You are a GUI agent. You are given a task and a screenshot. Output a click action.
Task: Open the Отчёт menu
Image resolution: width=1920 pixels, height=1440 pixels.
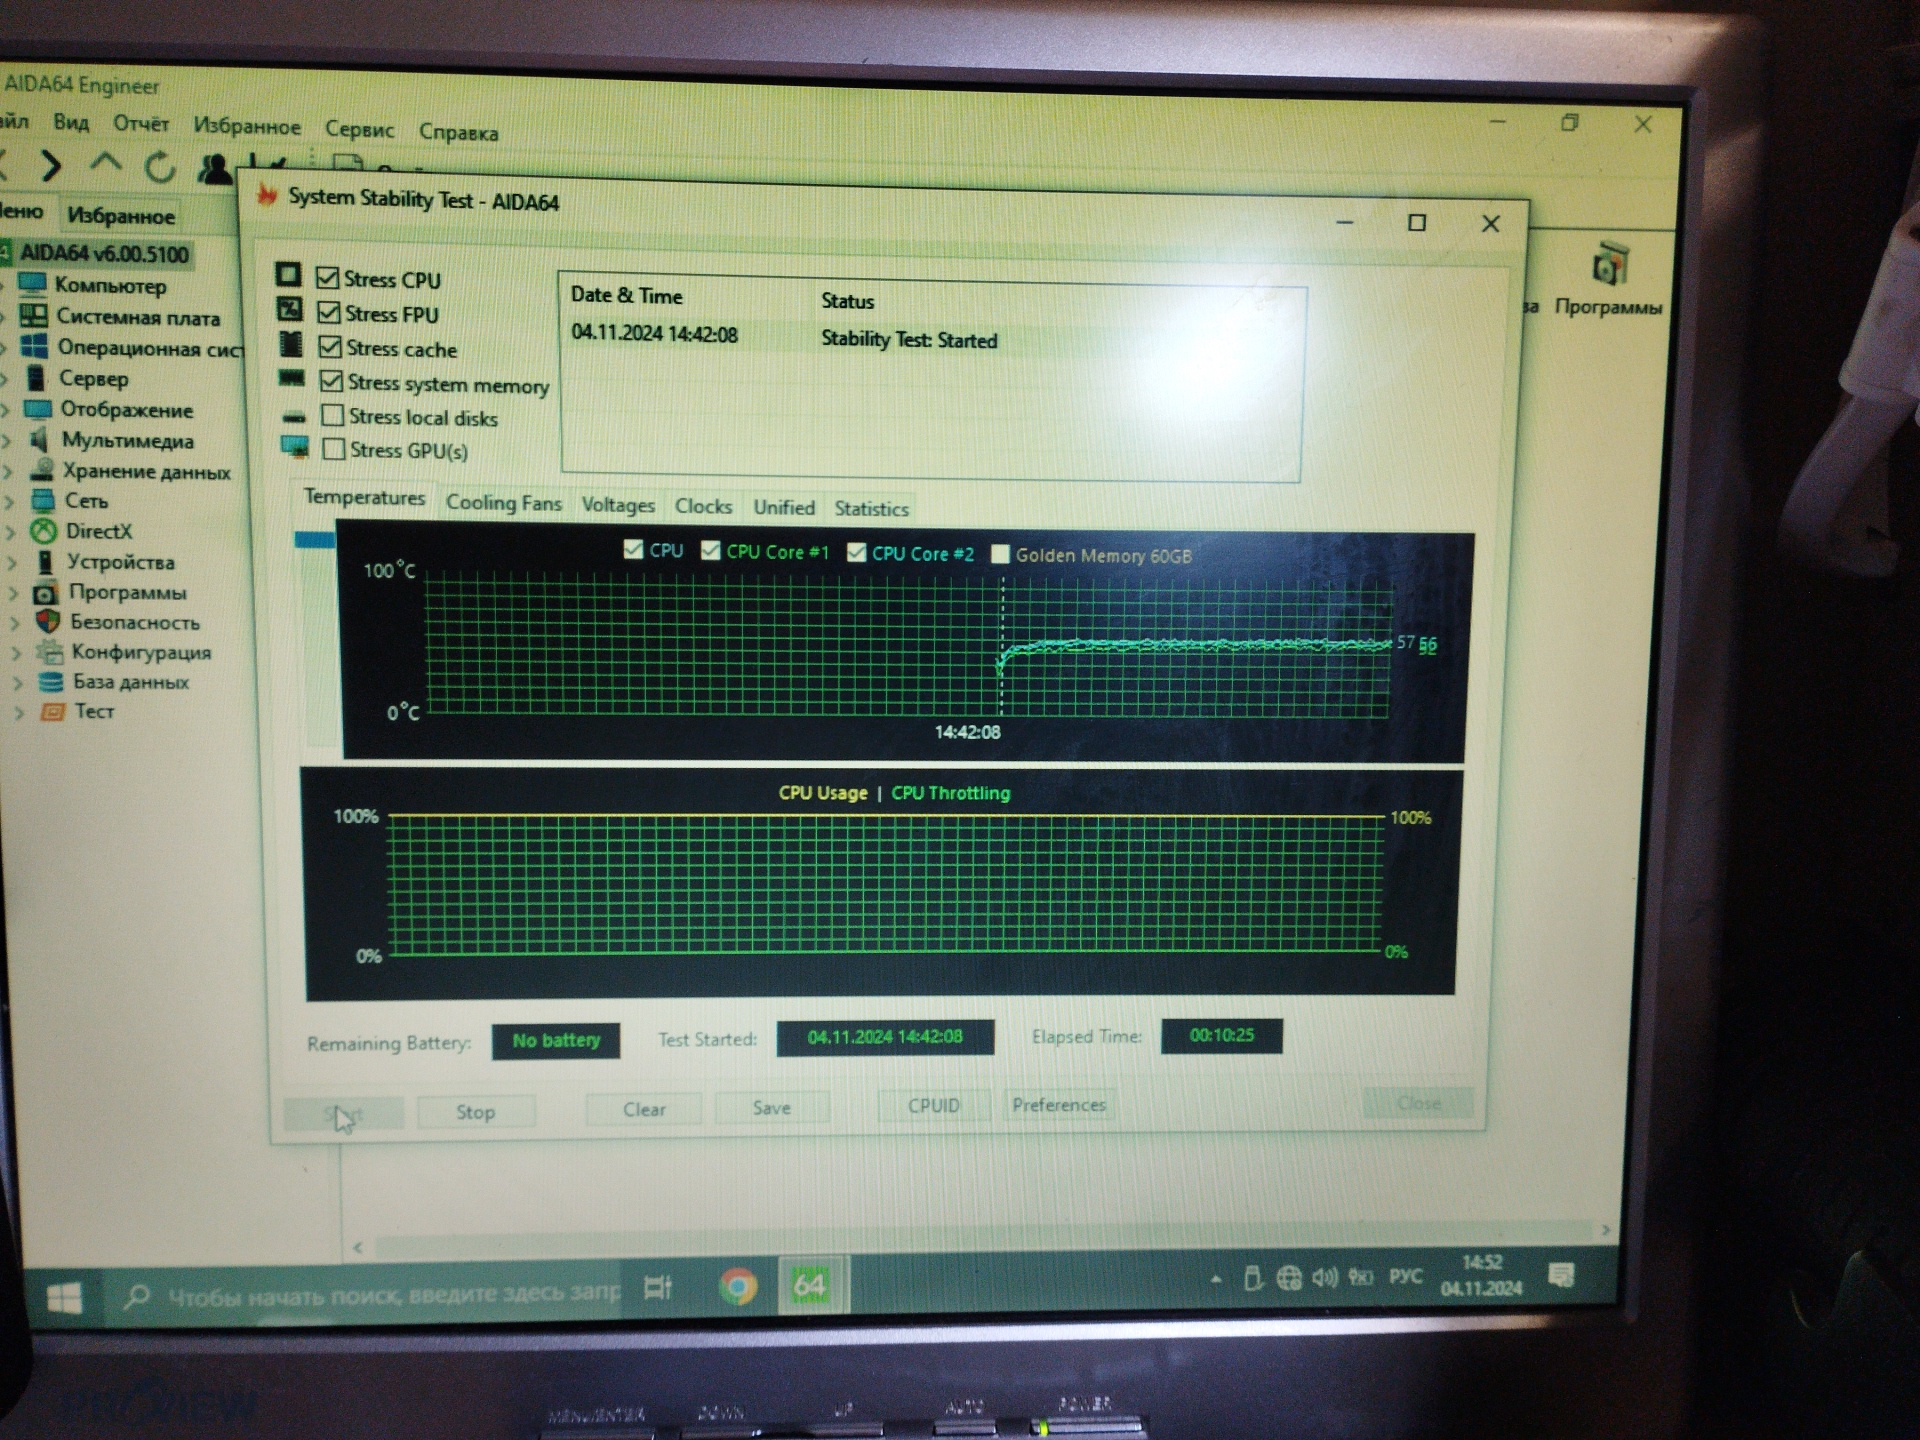click(x=141, y=124)
